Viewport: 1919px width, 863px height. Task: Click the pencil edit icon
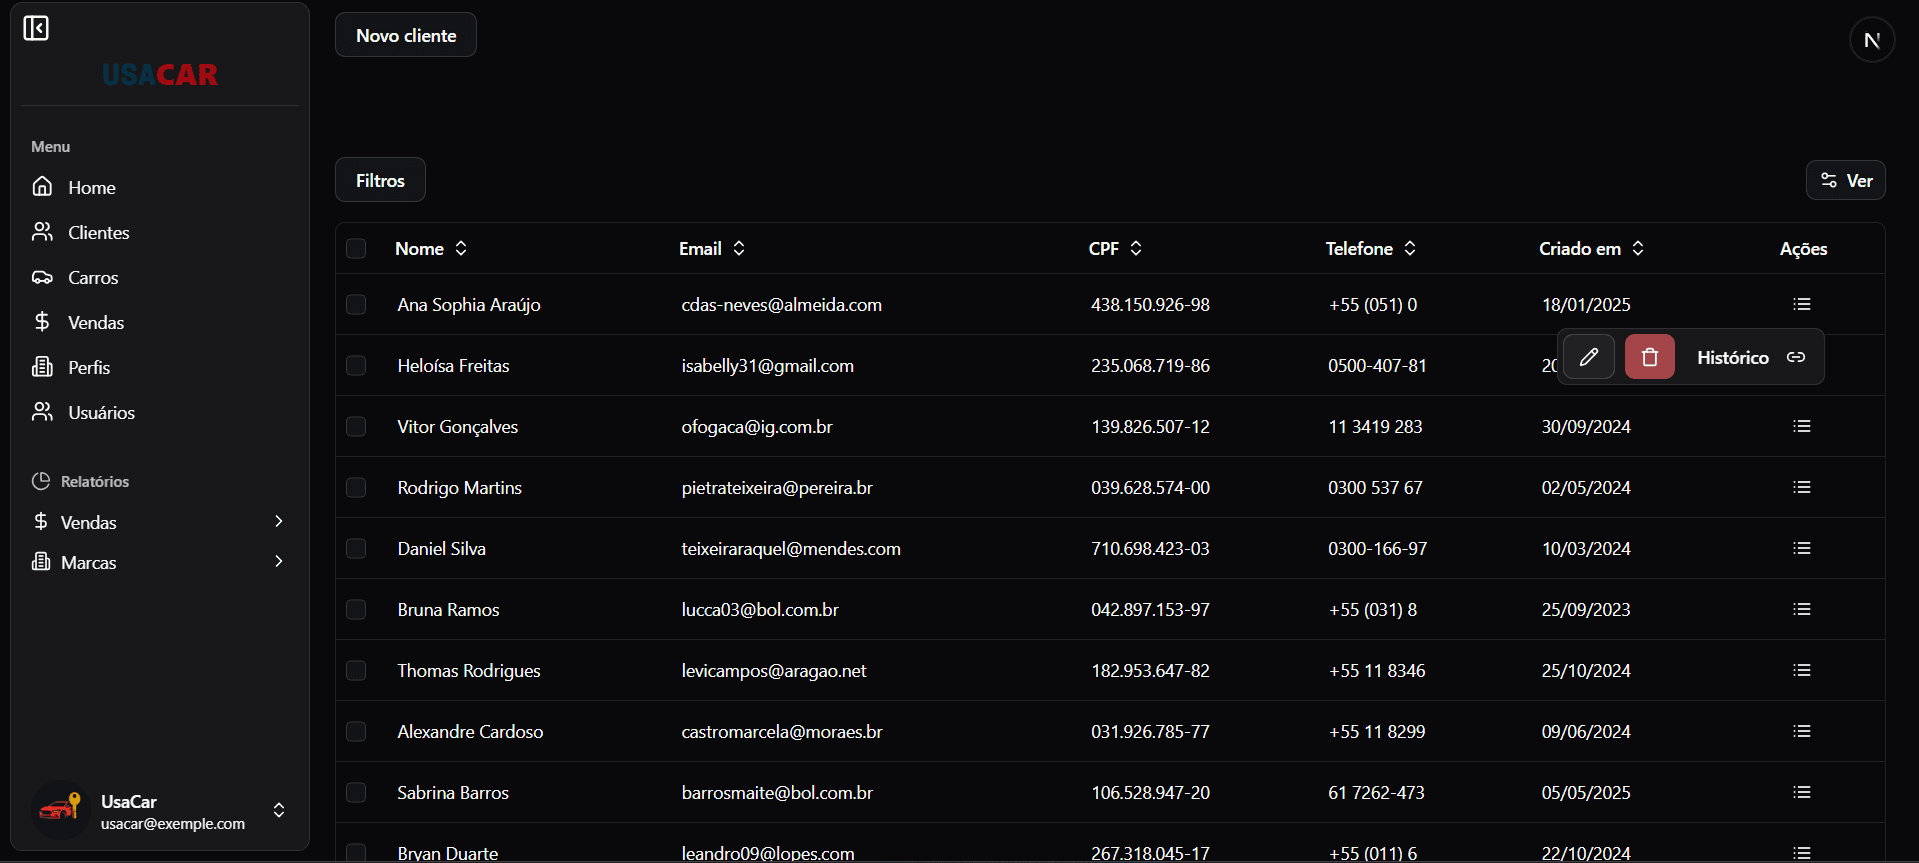[1588, 357]
